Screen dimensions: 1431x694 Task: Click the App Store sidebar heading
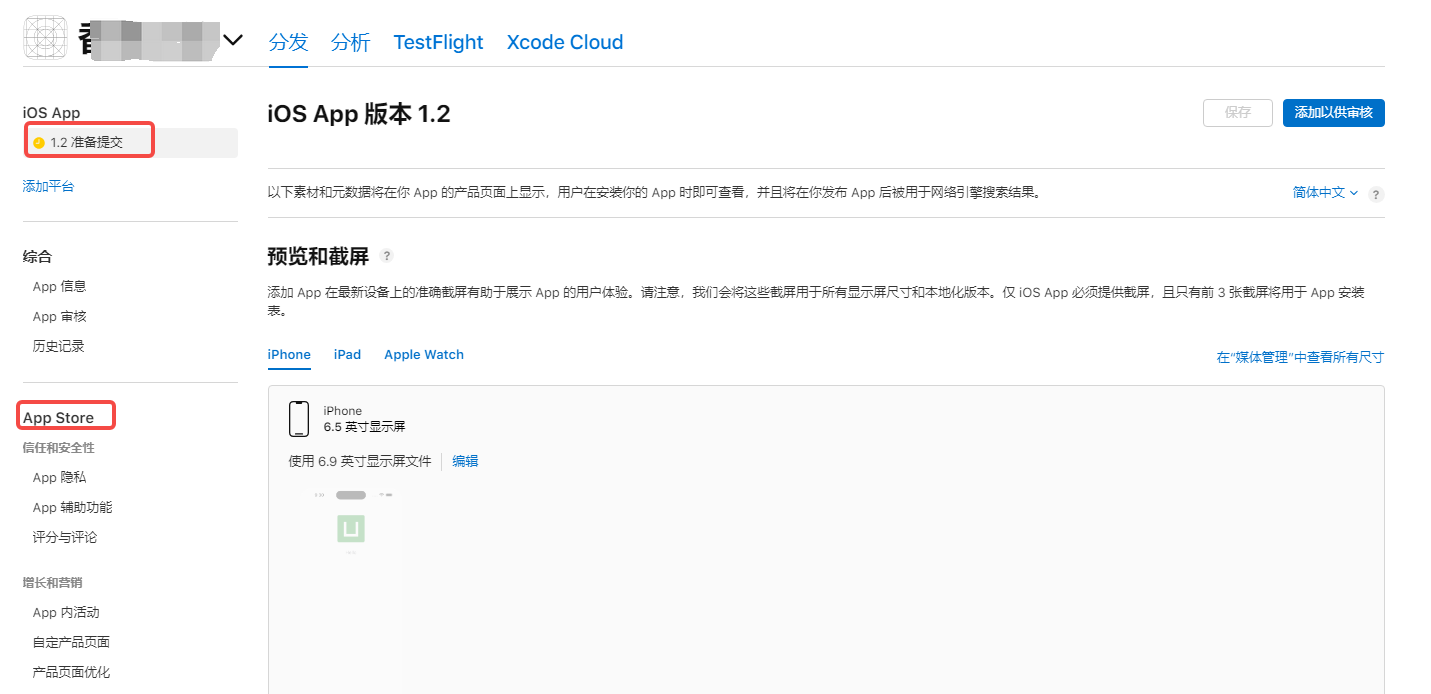pos(58,418)
